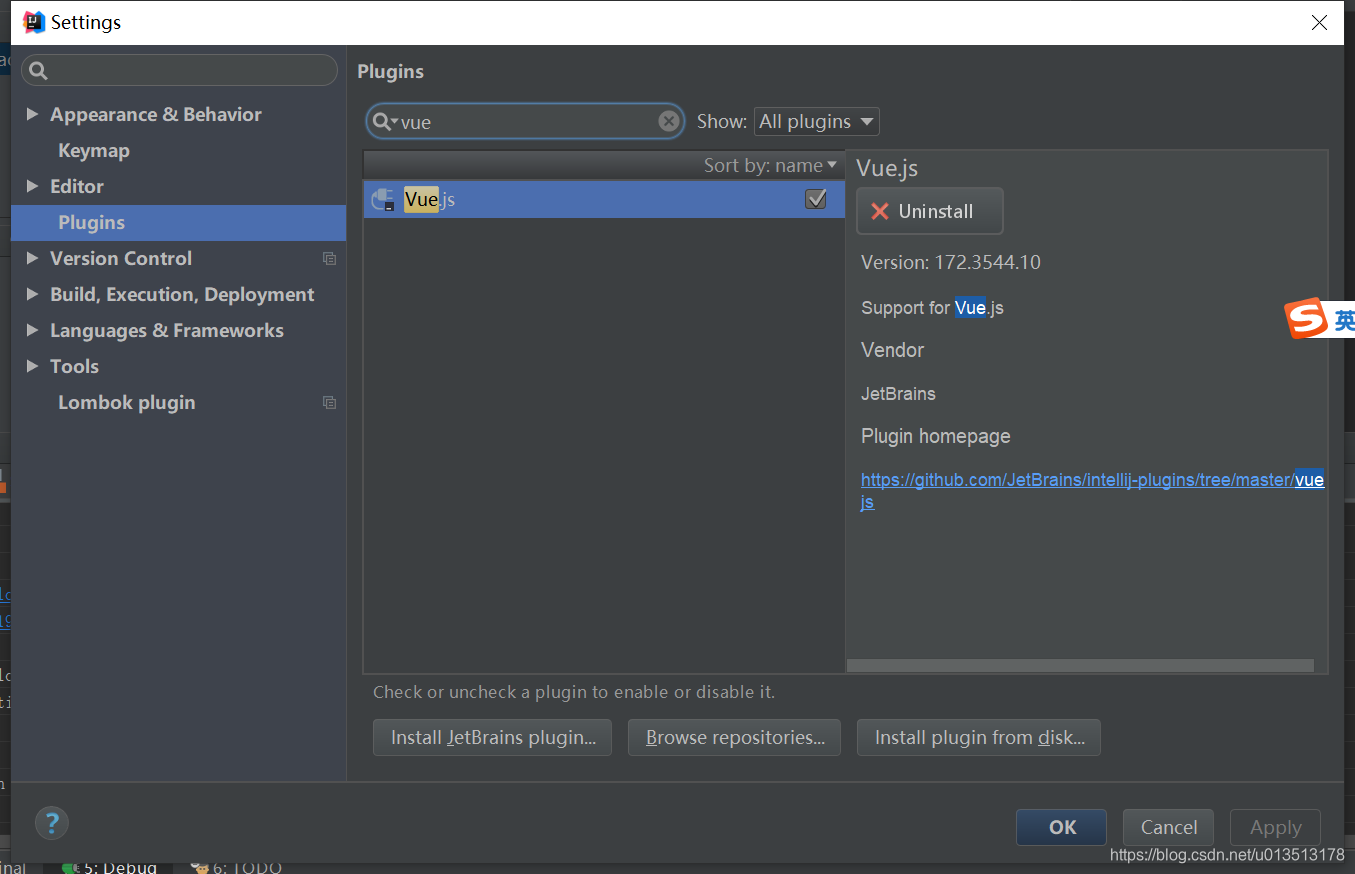1355x874 pixels.
Task: Click the plugin description horizontal scrollbar
Action: coord(1080,665)
